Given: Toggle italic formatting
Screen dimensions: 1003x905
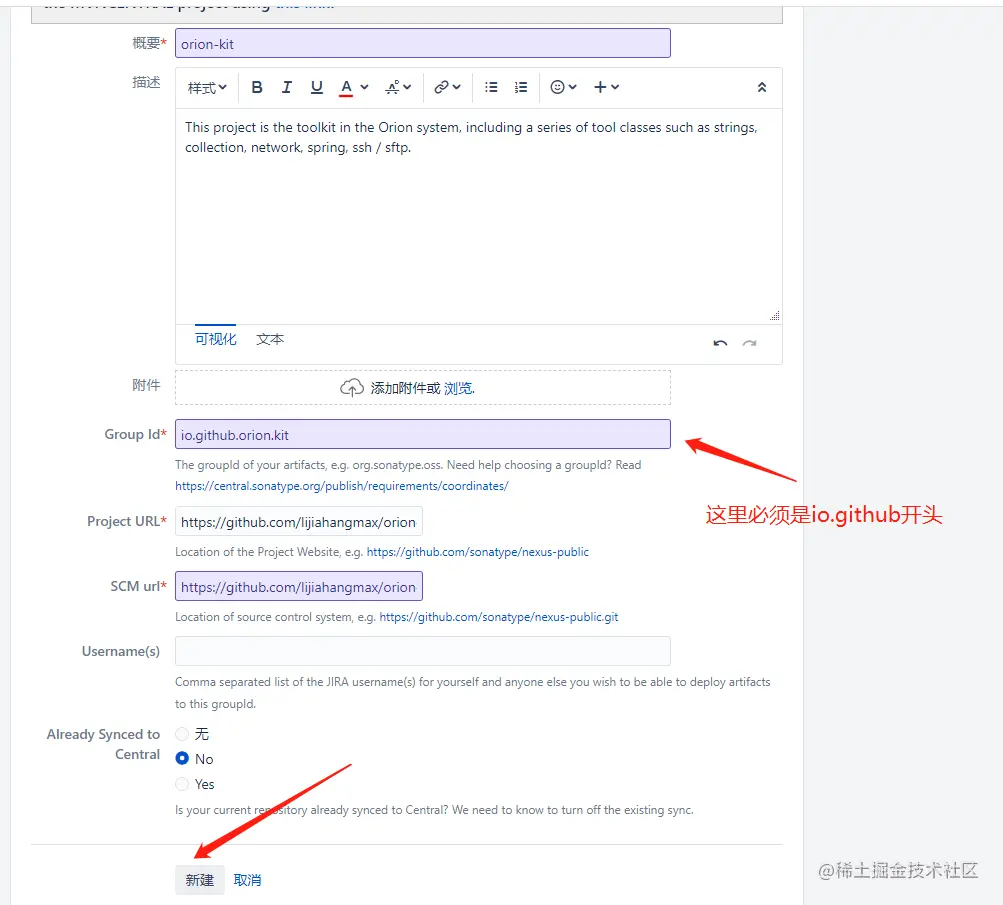Looking at the screenshot, I should [287, 87].
